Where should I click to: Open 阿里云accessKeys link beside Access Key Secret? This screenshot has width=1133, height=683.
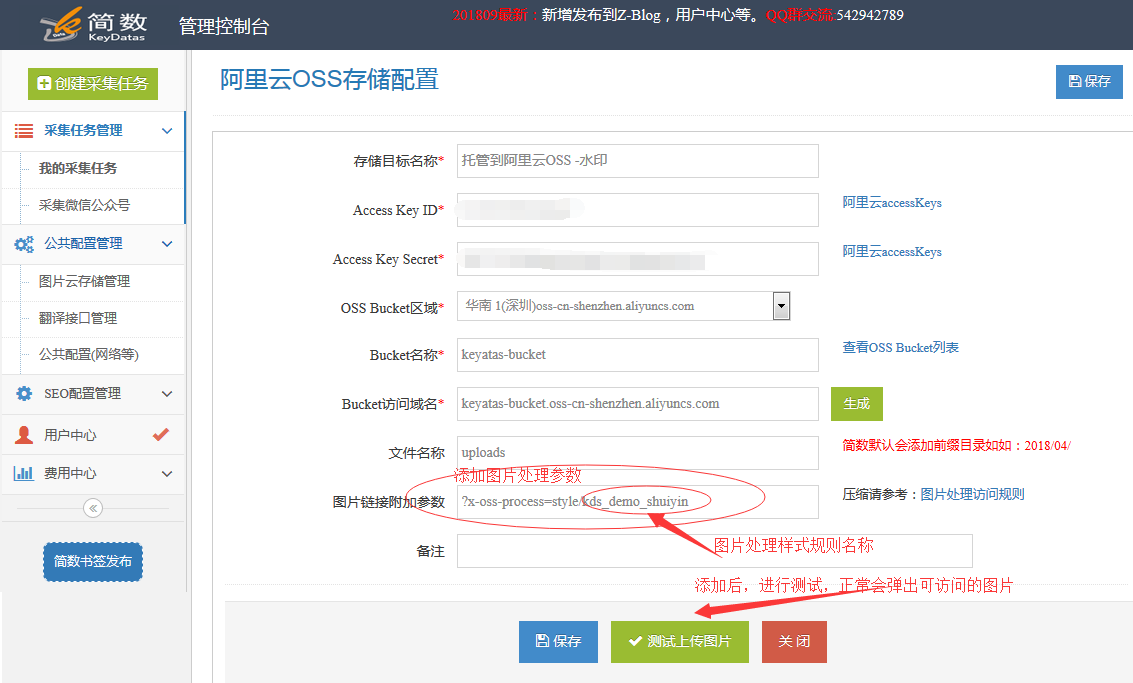[x=892, y=252]
